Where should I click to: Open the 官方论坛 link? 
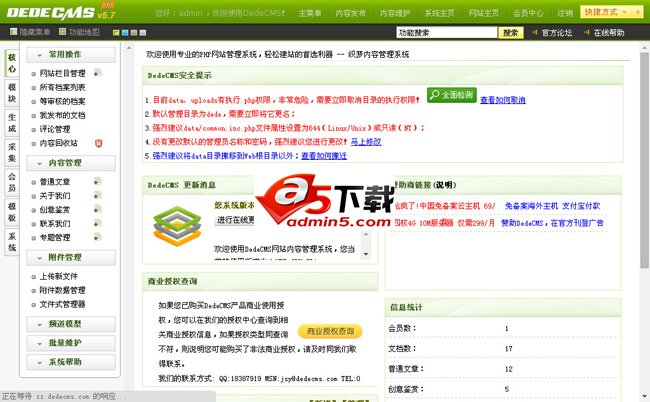557,33
